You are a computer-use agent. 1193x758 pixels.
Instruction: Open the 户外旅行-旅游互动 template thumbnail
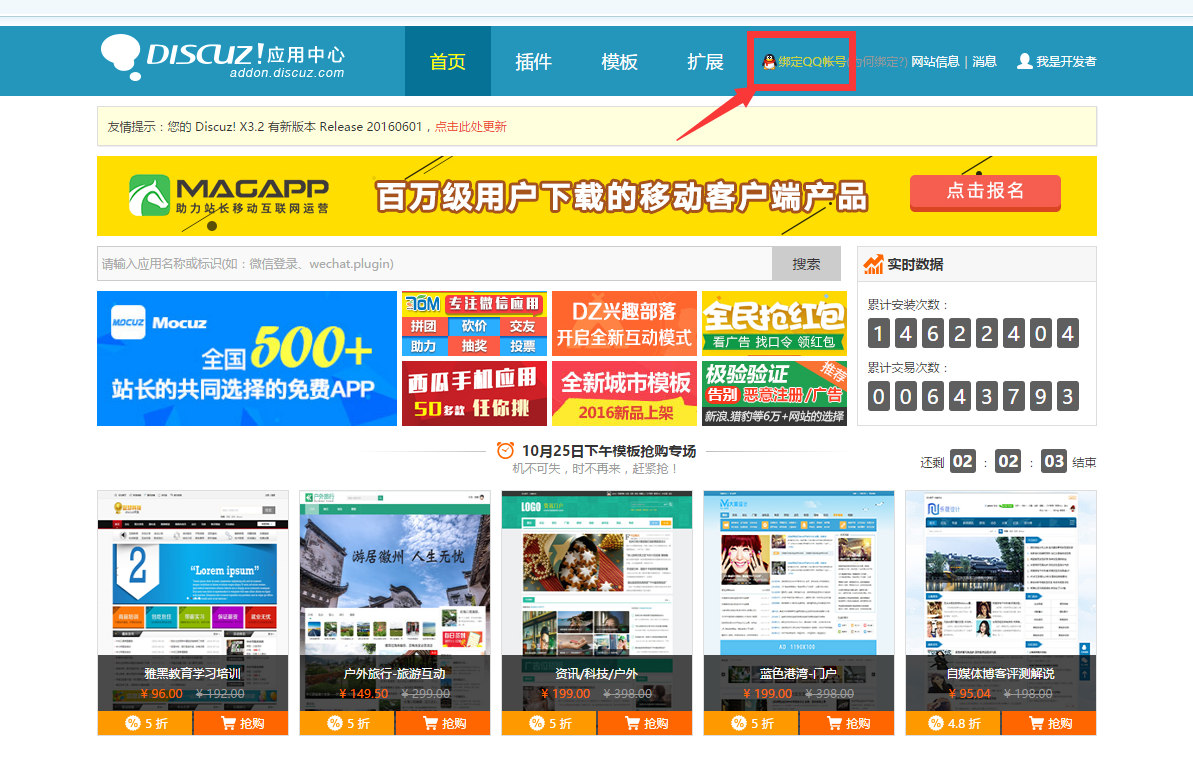394,580
